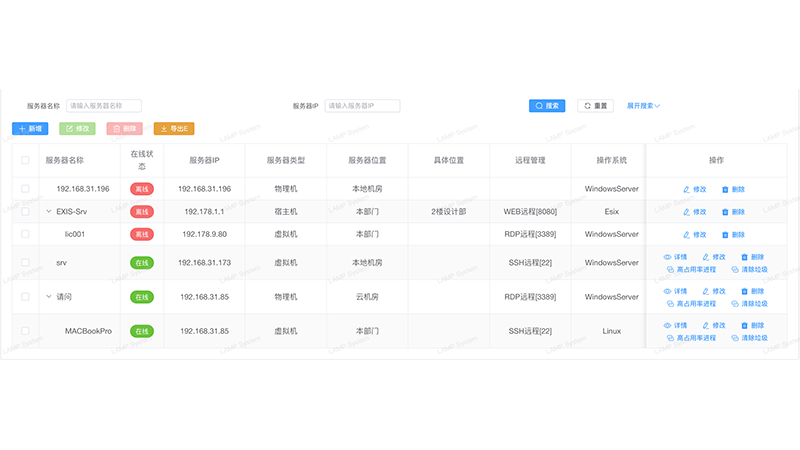
Task: Click the blue 新增 add button
Action: pyautogui.click(x=30, y=129)
